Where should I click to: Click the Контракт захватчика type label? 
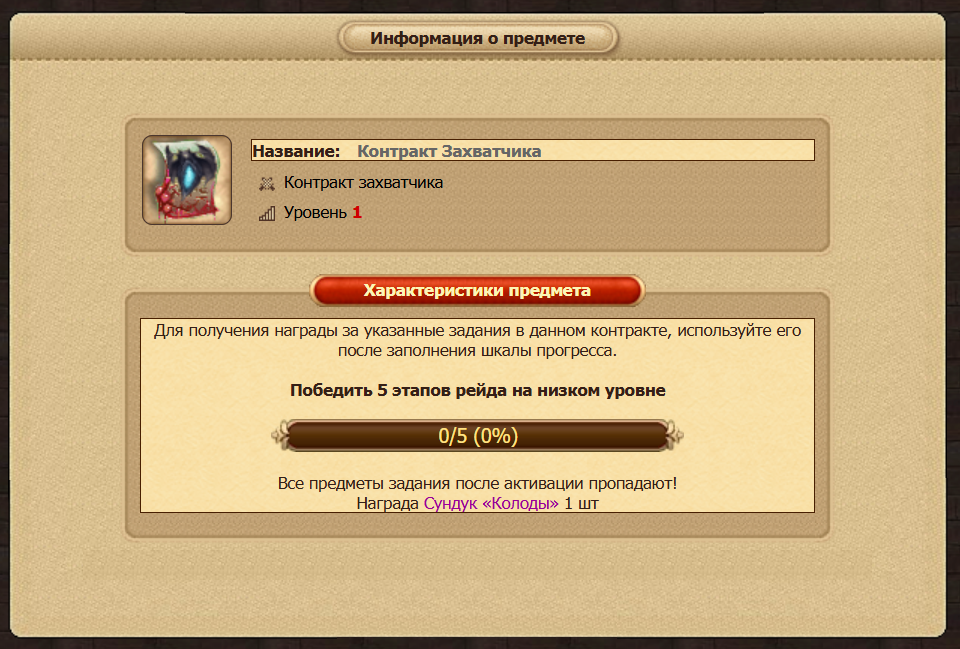tap(363, 182)
